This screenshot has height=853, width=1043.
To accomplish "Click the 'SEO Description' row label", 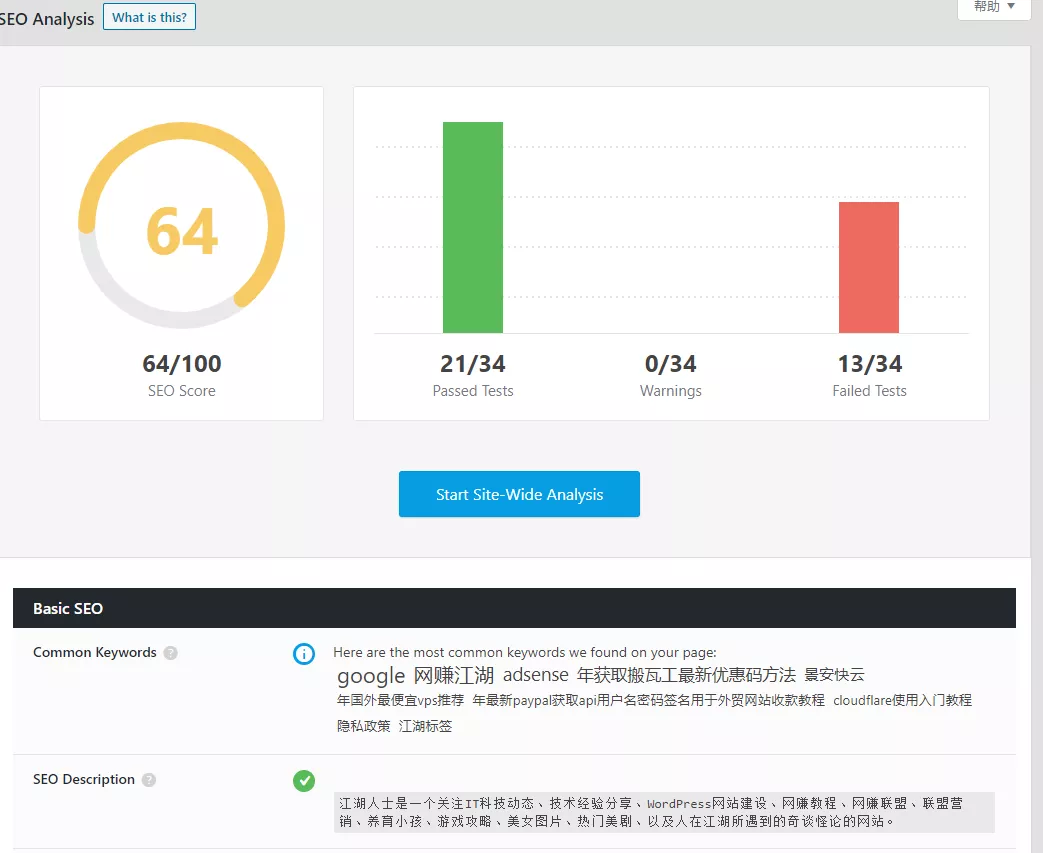I will (84, 779).
